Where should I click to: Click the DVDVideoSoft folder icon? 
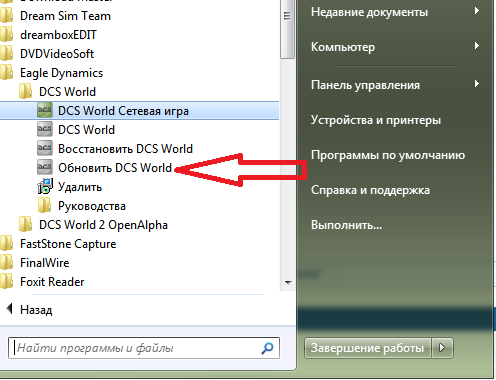click(x=7, y=53)
